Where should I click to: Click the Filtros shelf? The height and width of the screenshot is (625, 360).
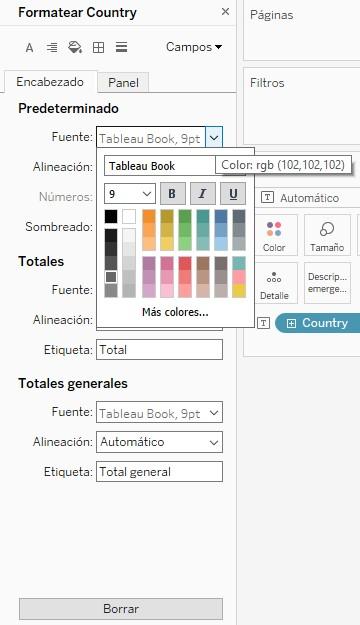tap(301, 106)
